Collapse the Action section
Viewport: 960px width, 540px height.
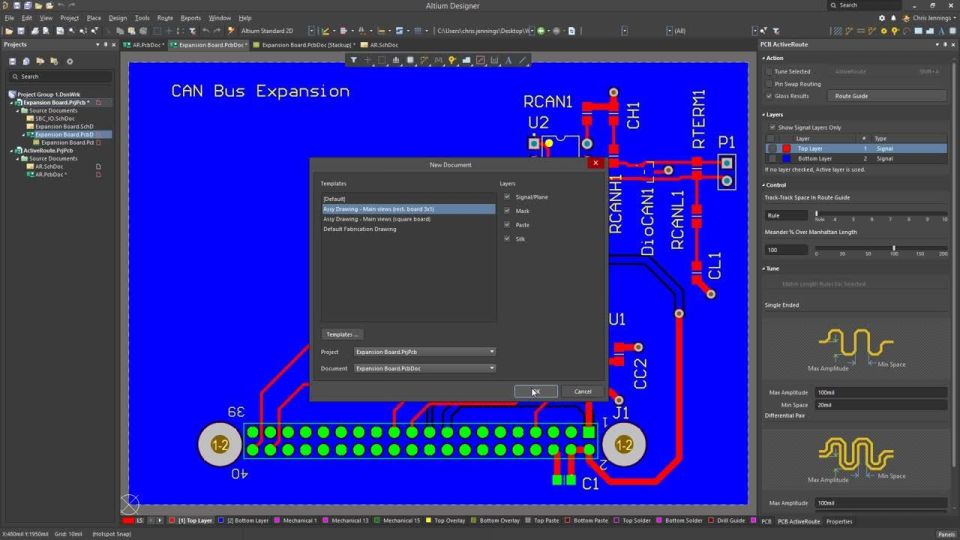click(764, 58)
